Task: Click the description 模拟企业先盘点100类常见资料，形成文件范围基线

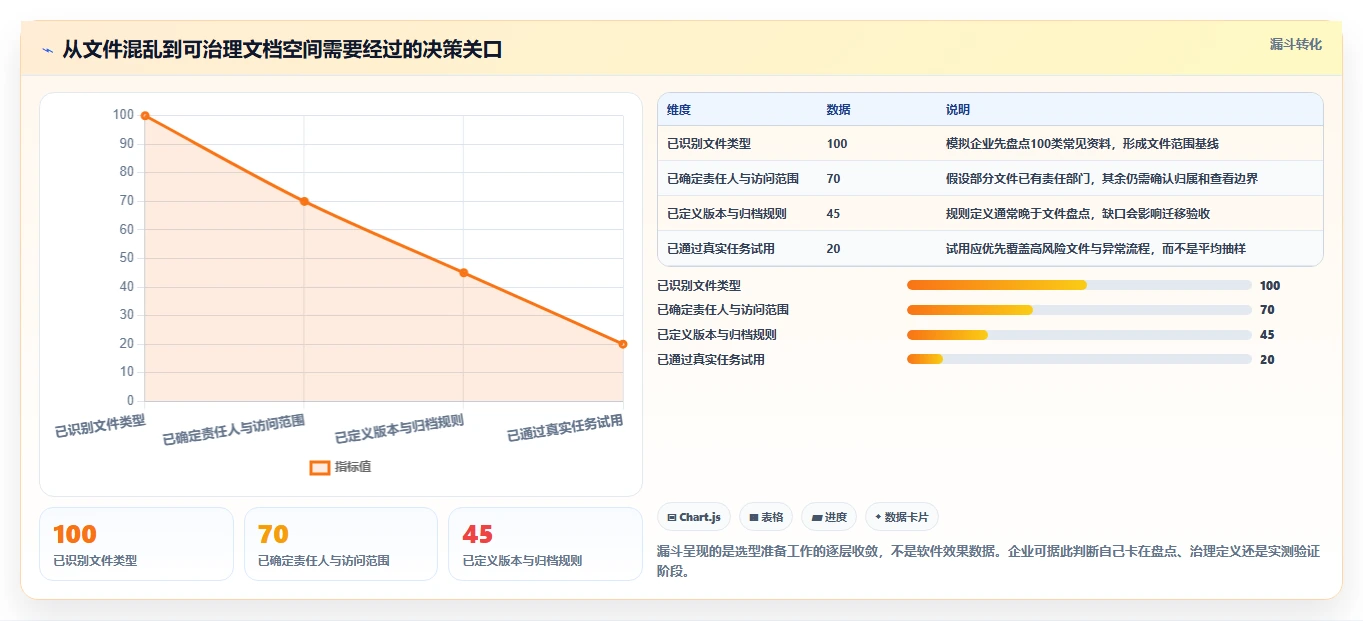Action: coord(1082,144)
